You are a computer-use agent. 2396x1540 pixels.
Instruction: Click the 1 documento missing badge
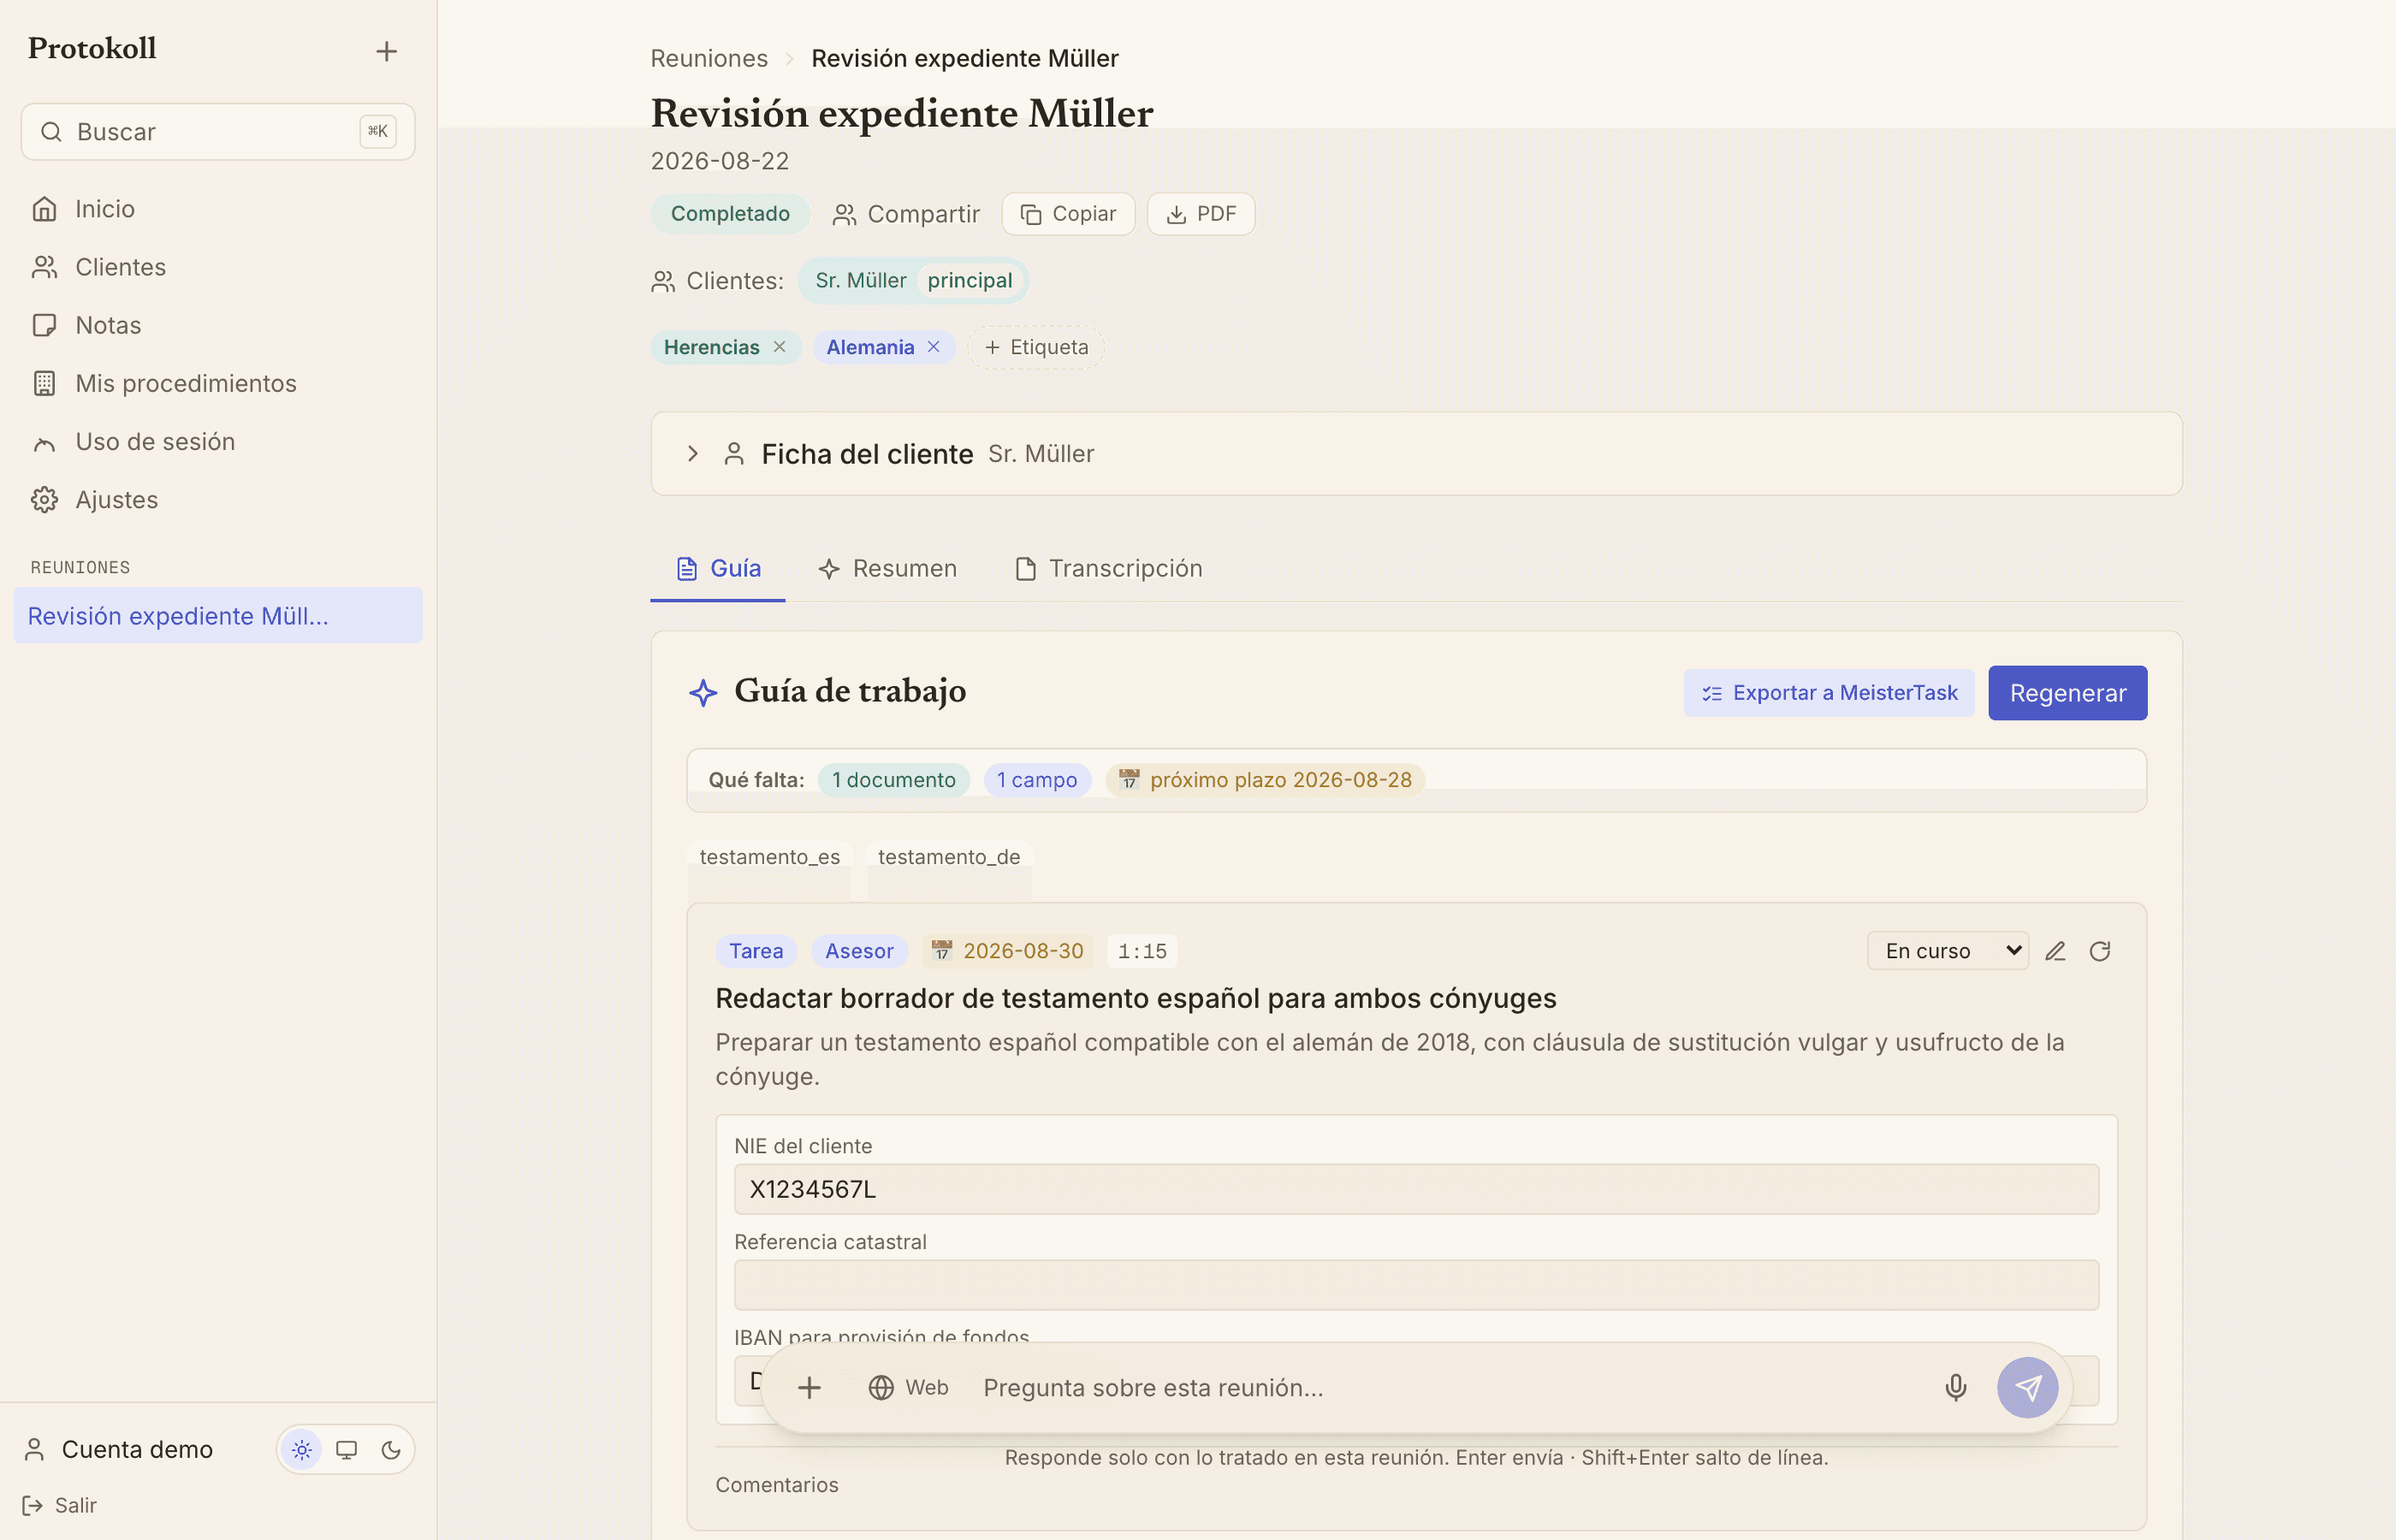point(894,780)
